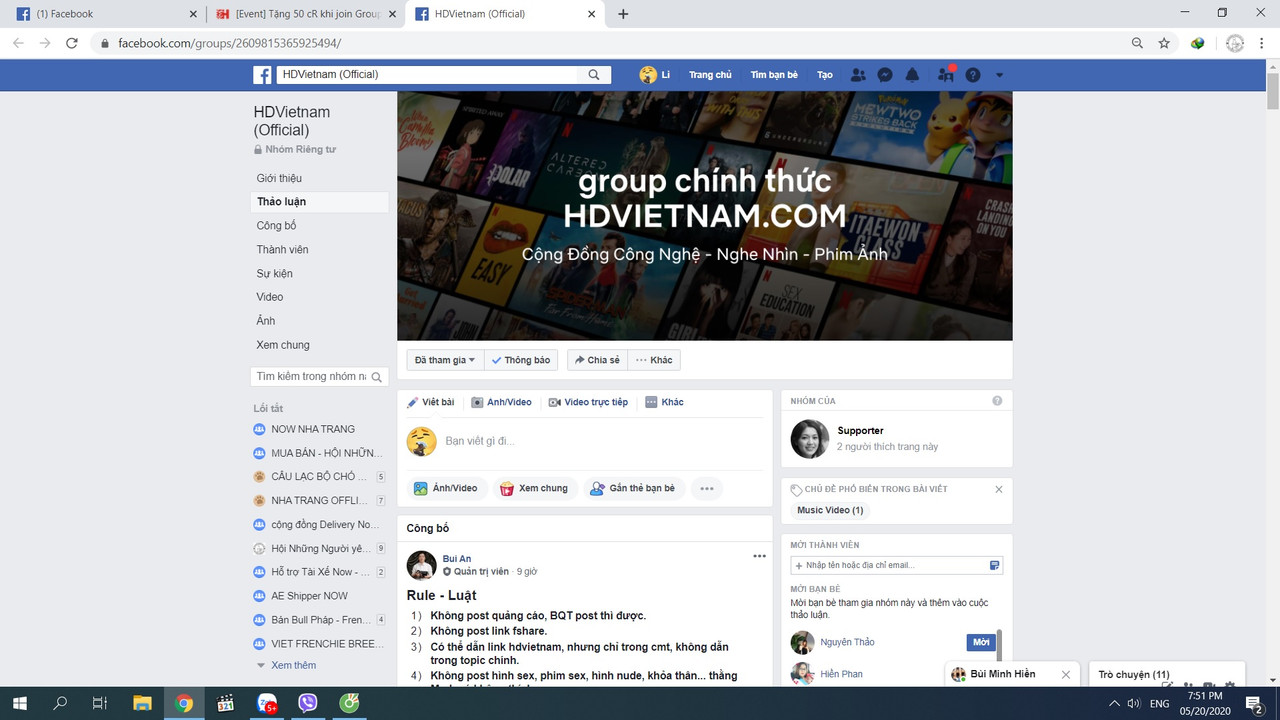Reload the page with the browser refresh button

pos(72,43)
